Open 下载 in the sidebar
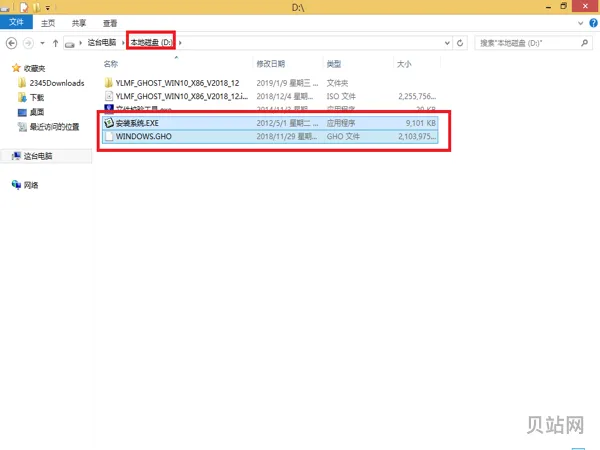Screen dimensions: 600x450 click(37, 98)
